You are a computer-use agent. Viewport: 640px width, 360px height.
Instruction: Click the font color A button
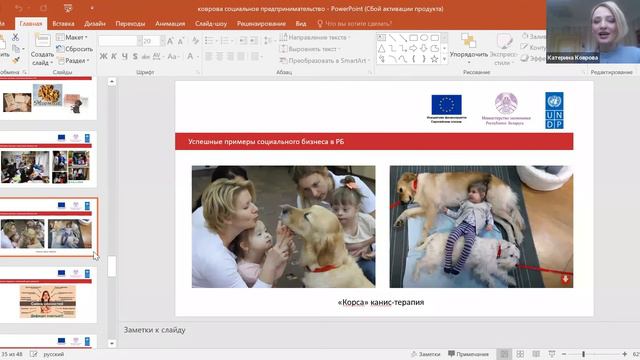190,56
